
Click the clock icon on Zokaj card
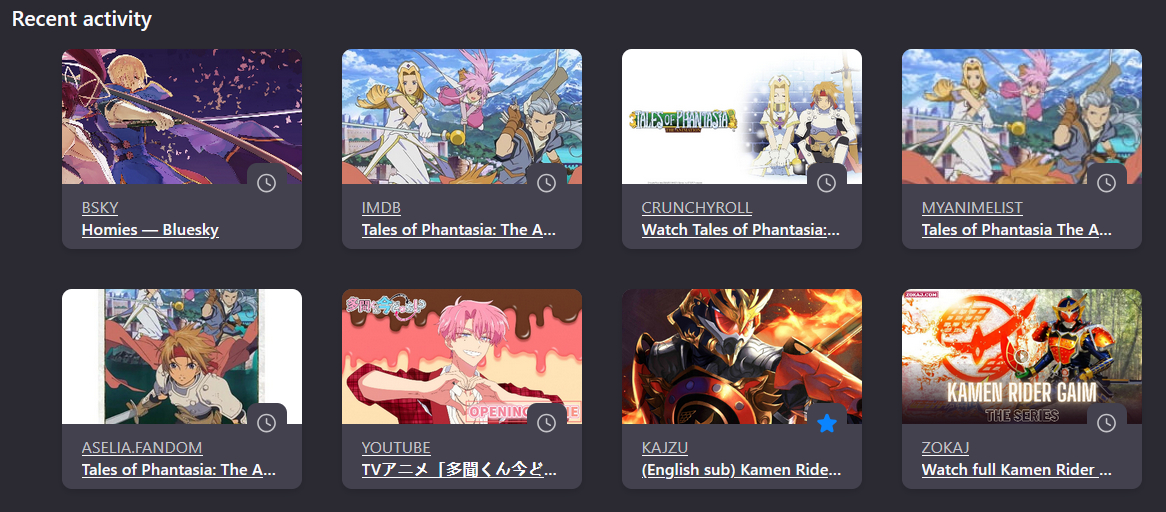pyautogui.click(x=1107, y=423)
